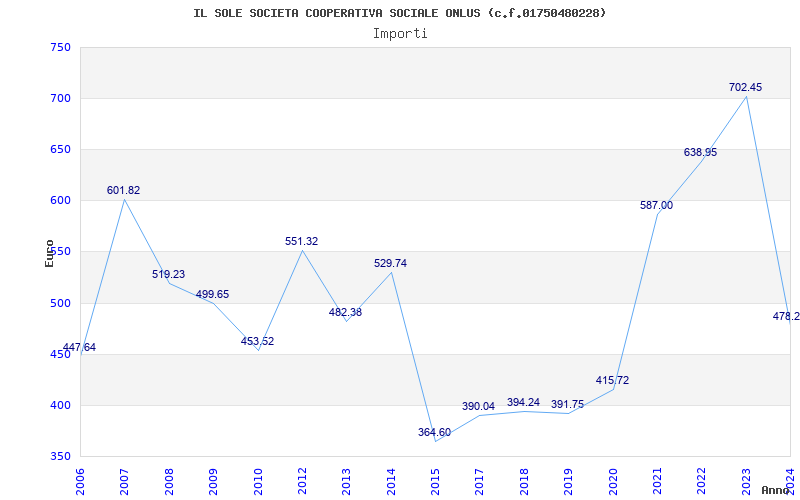800x500 pixels.
Task: Select the 2019 x-axis year label
Action: click(568, 481)
